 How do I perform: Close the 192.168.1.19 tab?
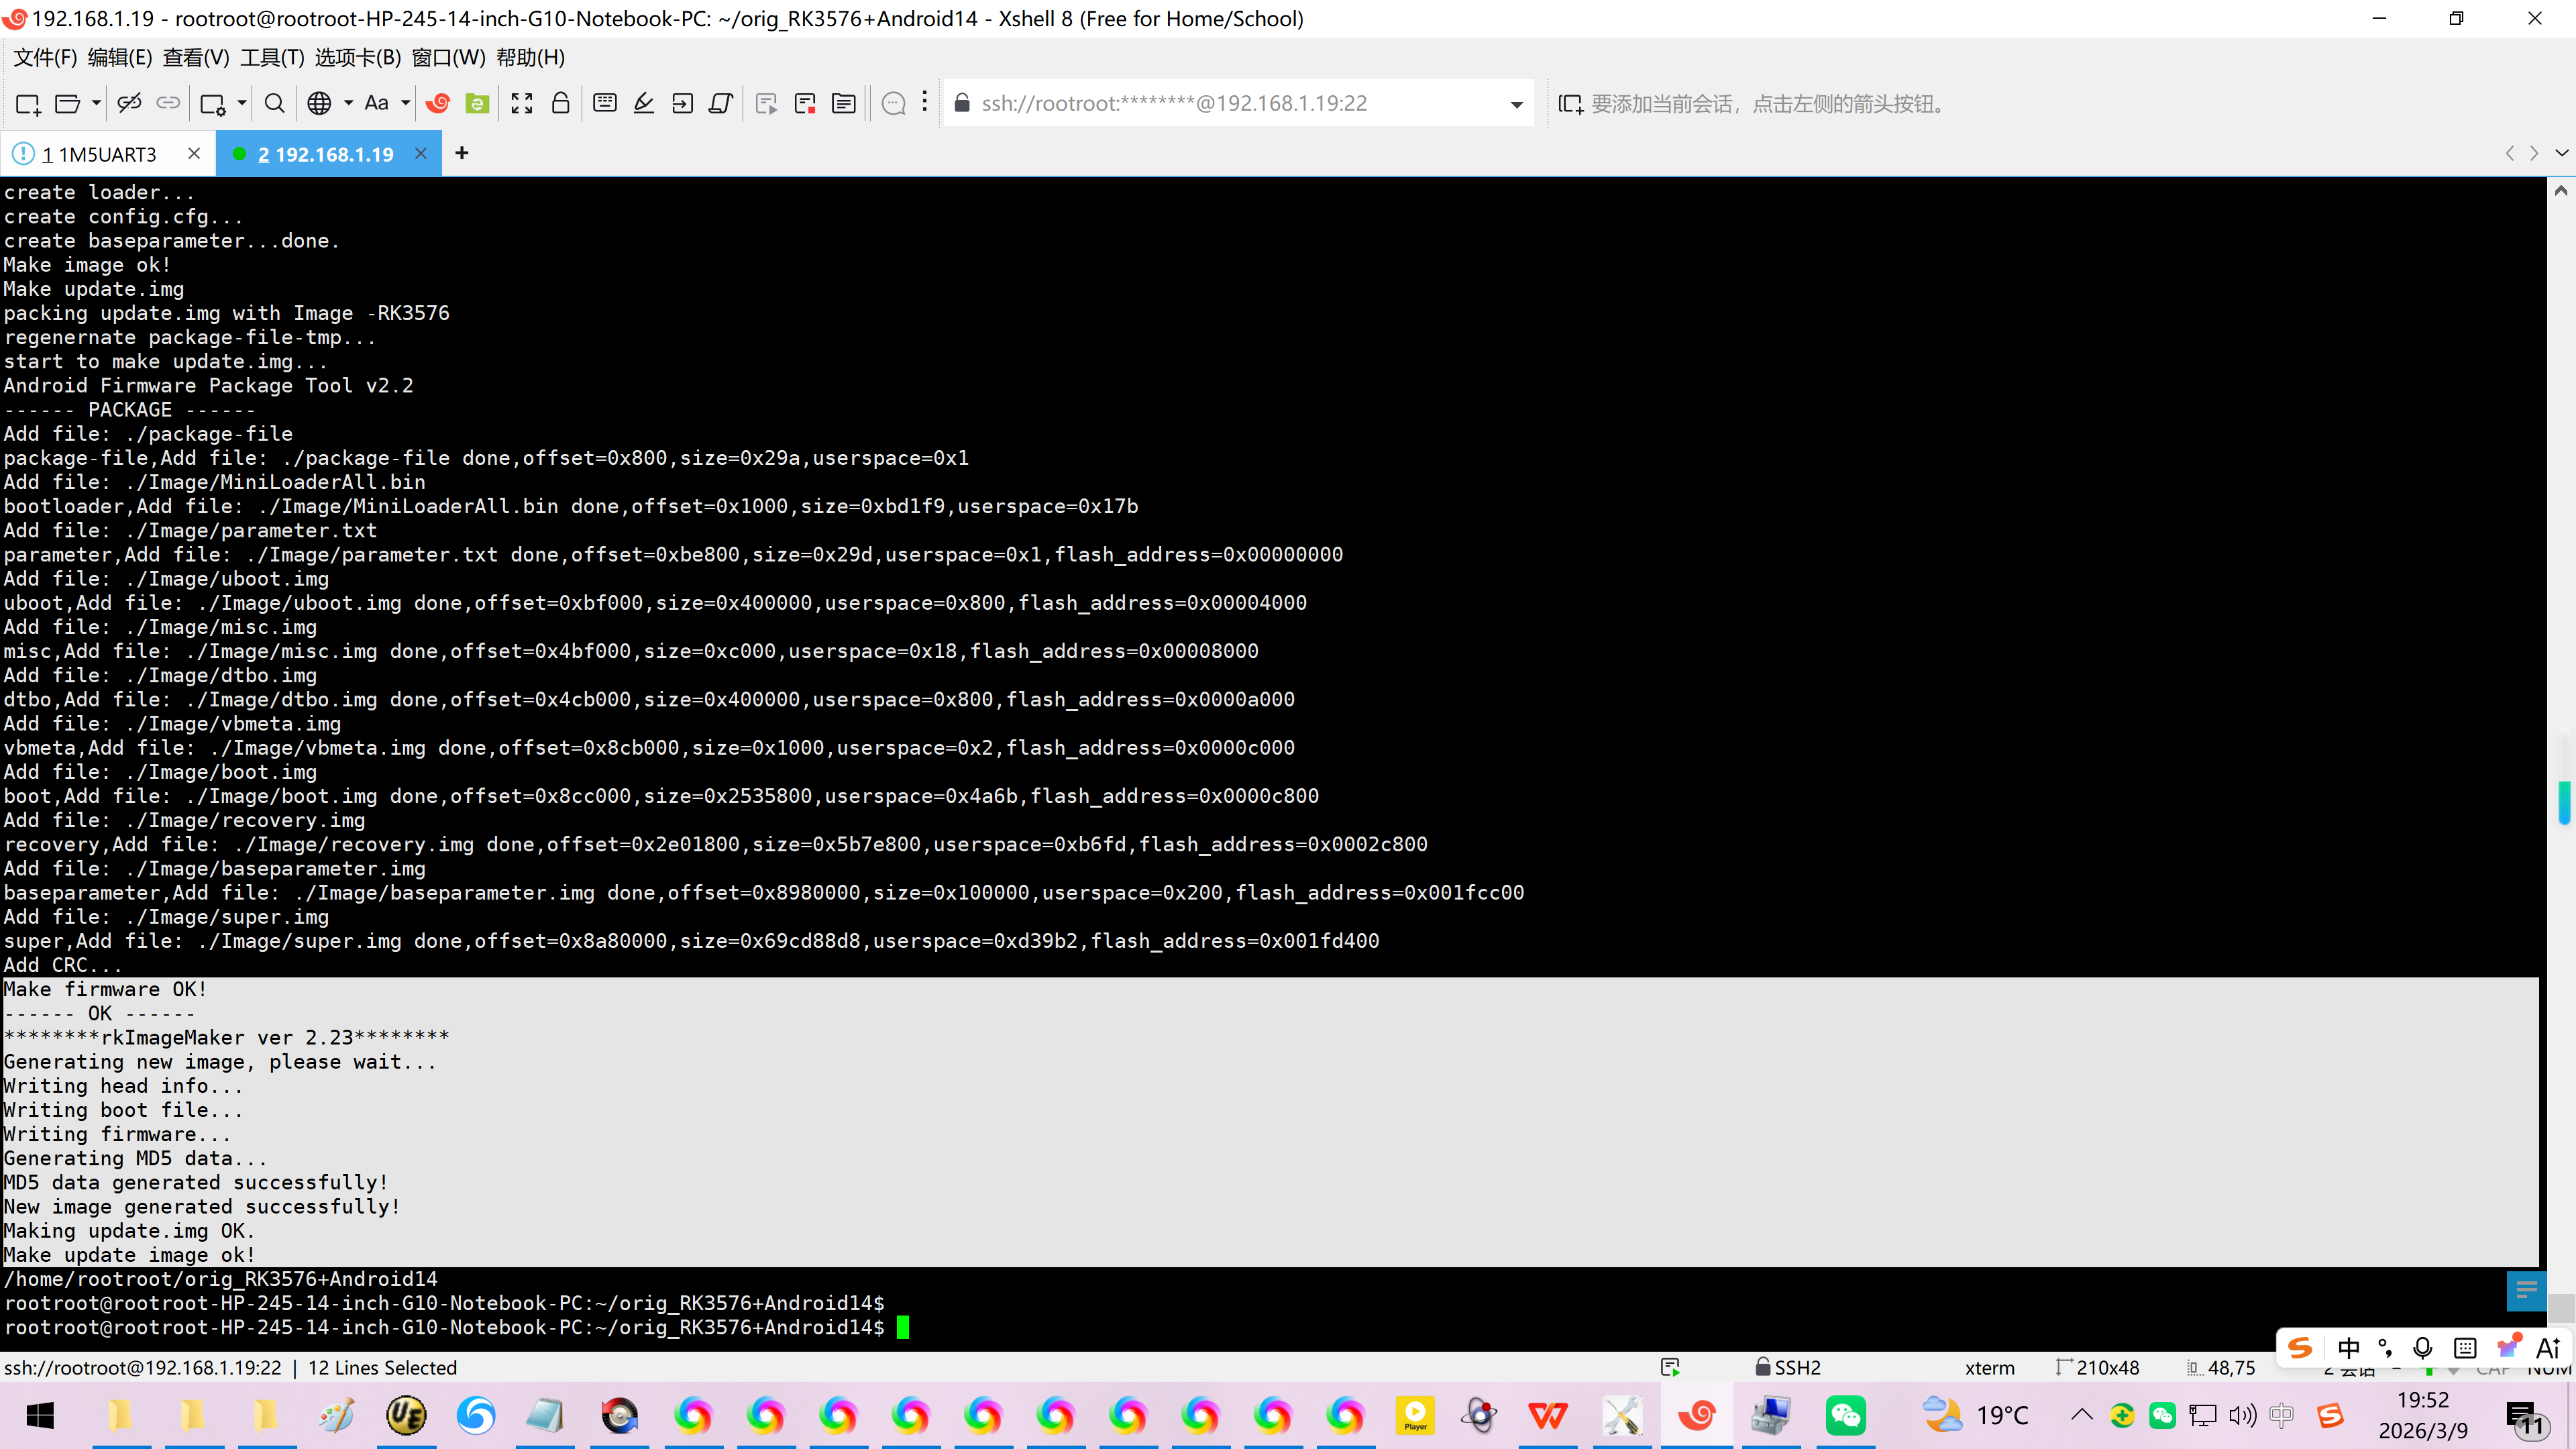tap(421, 153)
